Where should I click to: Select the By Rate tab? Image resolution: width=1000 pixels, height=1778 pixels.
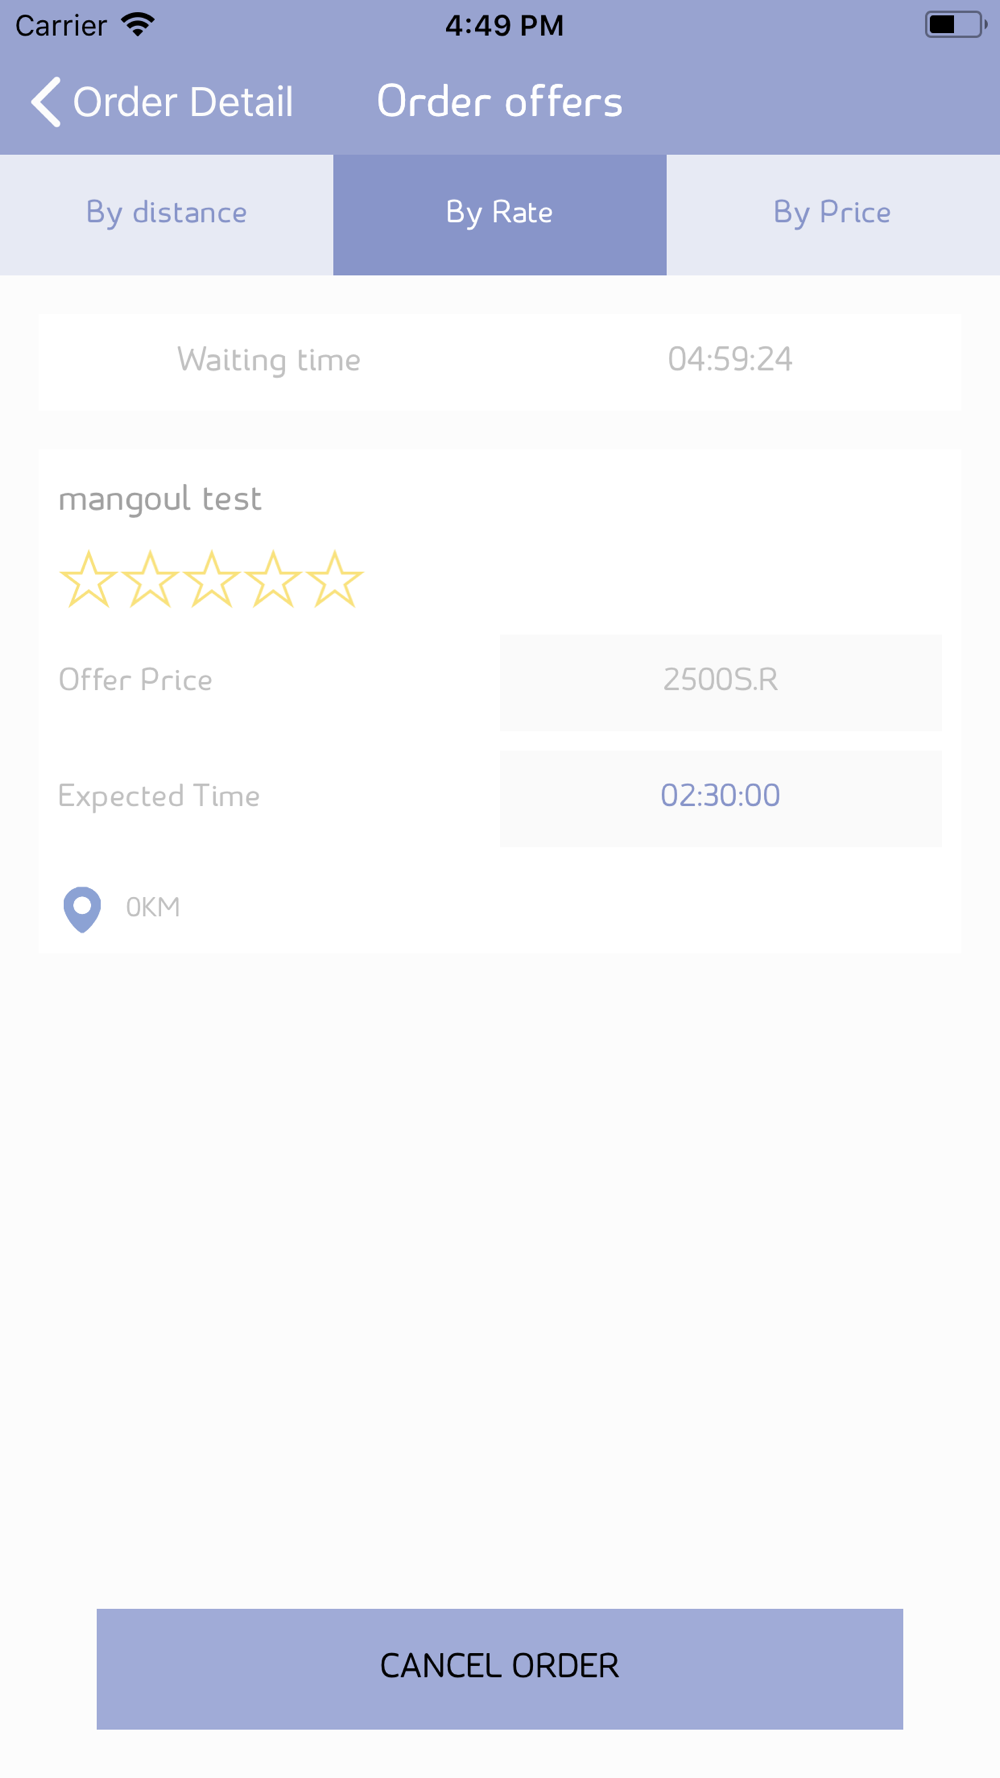pyautogui.click(x=499, y=214)
